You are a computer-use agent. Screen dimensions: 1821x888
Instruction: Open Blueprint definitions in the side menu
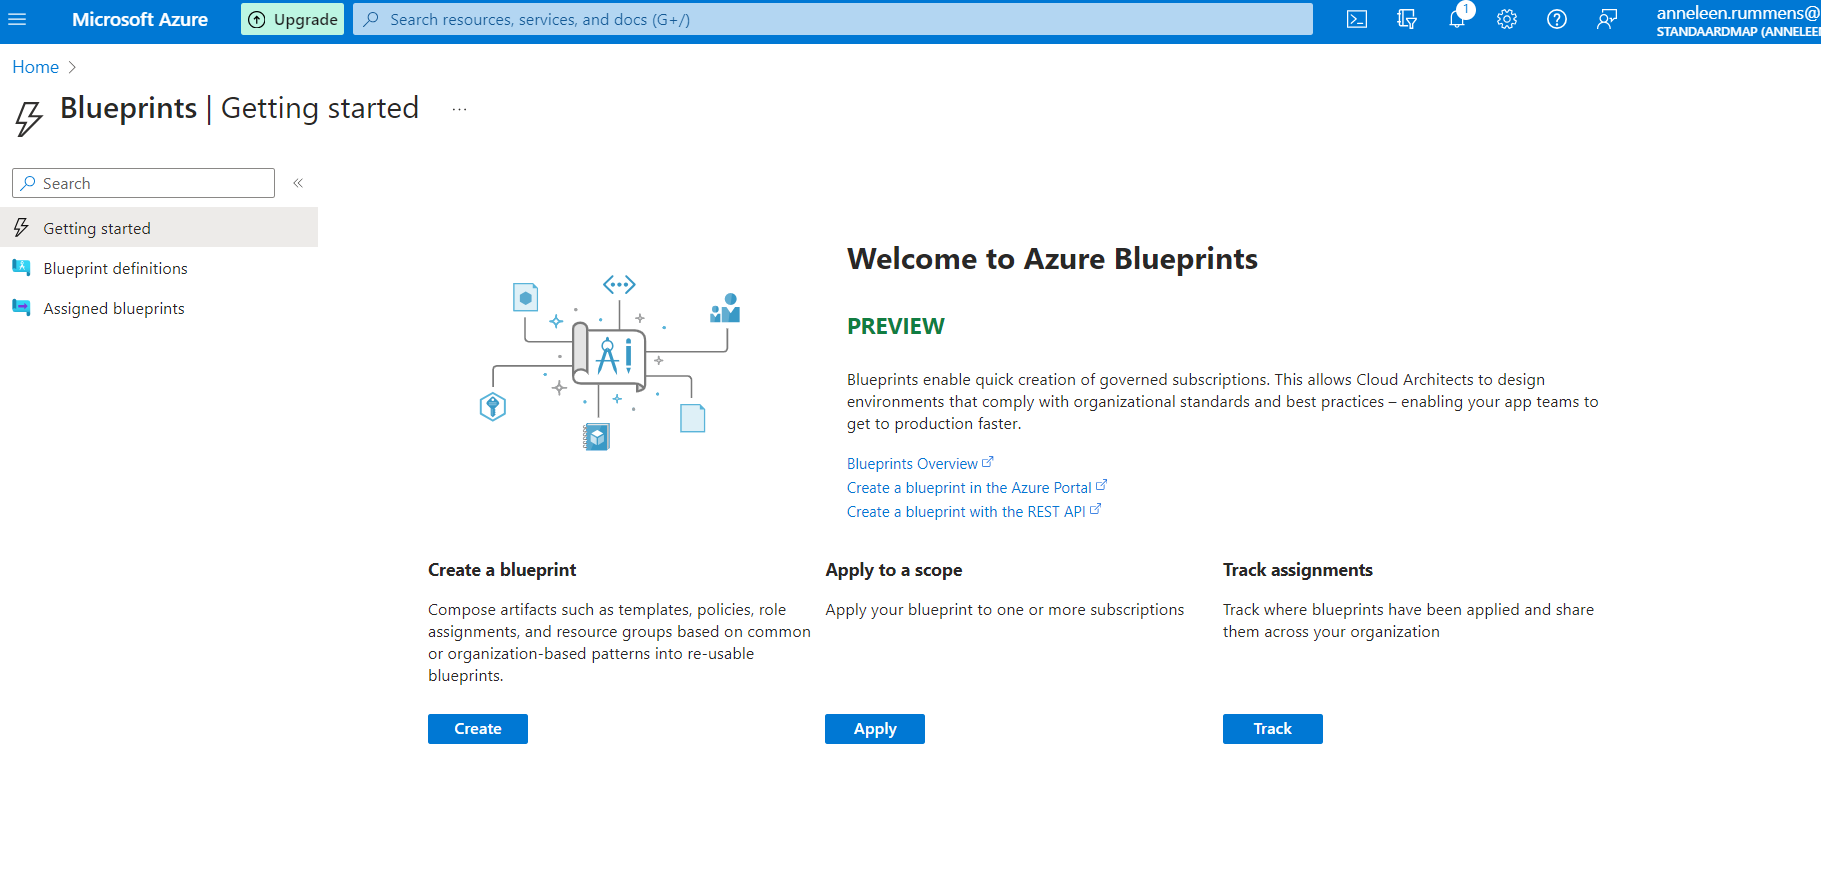pos(159,268)
